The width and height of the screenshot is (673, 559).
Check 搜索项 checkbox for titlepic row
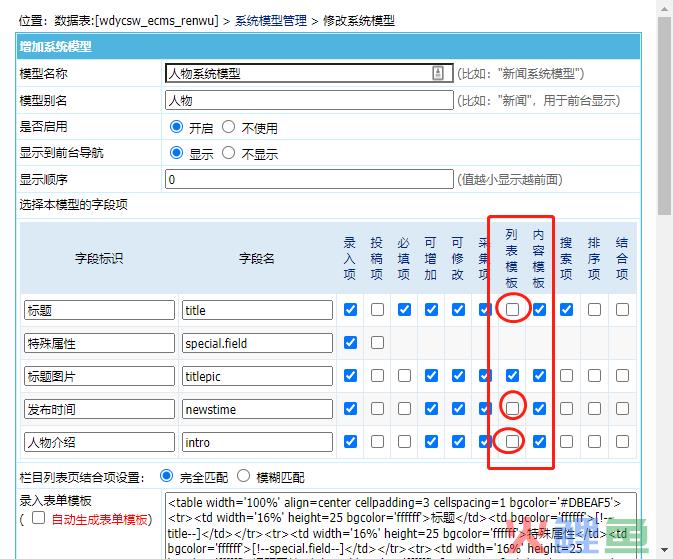tap(567, 376)
